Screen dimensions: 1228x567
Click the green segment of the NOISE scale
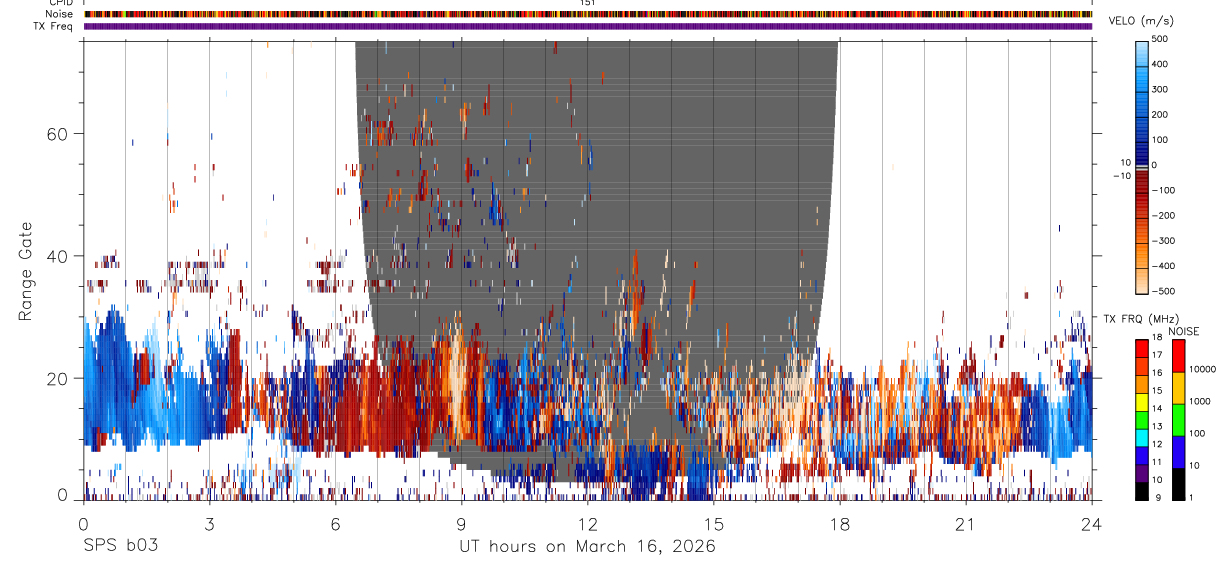pos(1179,420)
